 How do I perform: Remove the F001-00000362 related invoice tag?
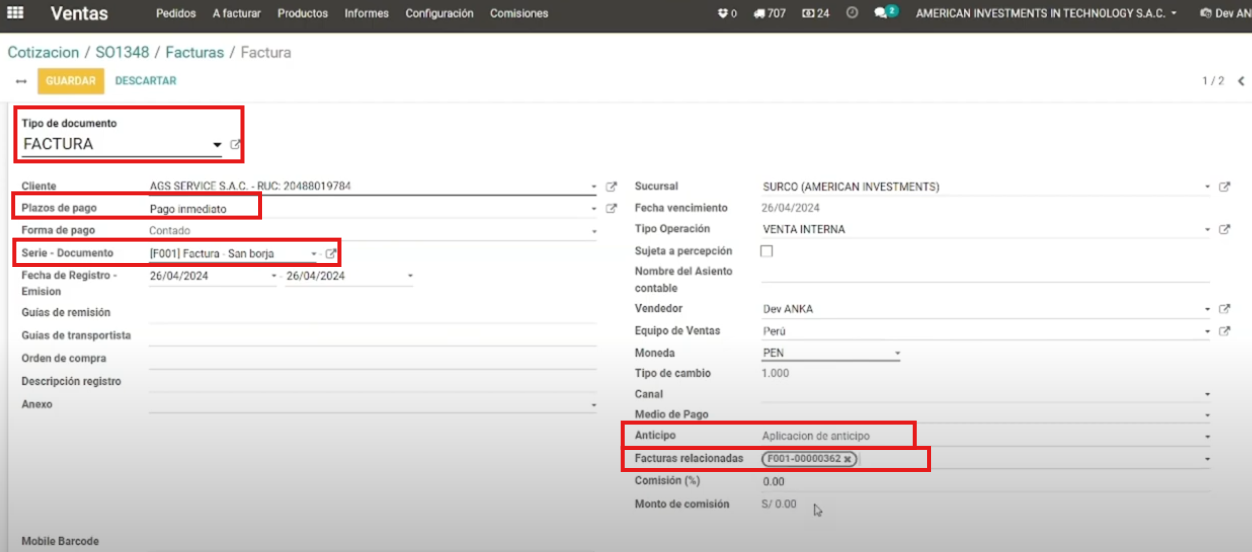click(x=848, y=459)
